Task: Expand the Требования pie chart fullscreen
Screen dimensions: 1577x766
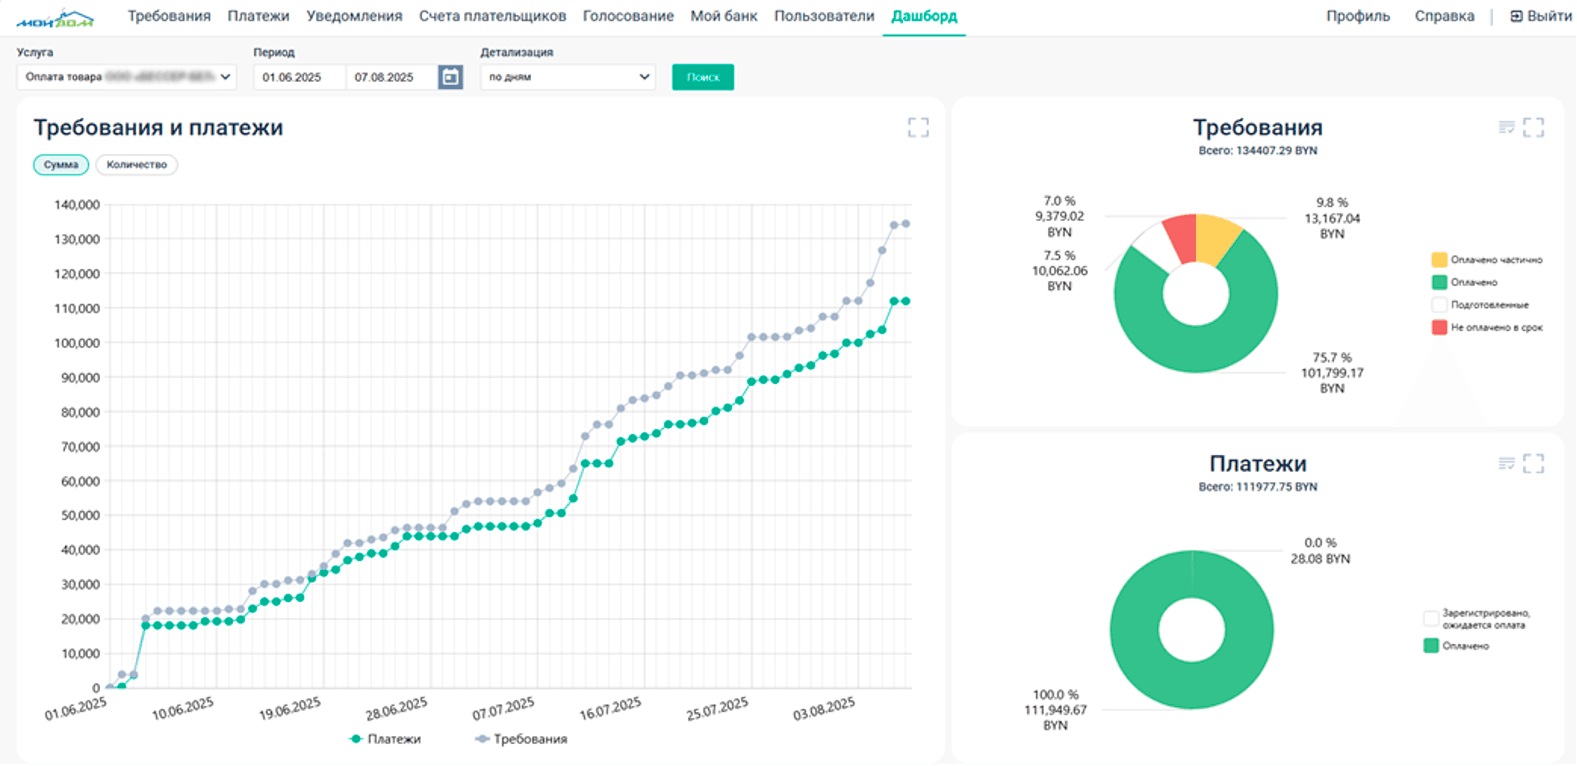Action: 1533,127
